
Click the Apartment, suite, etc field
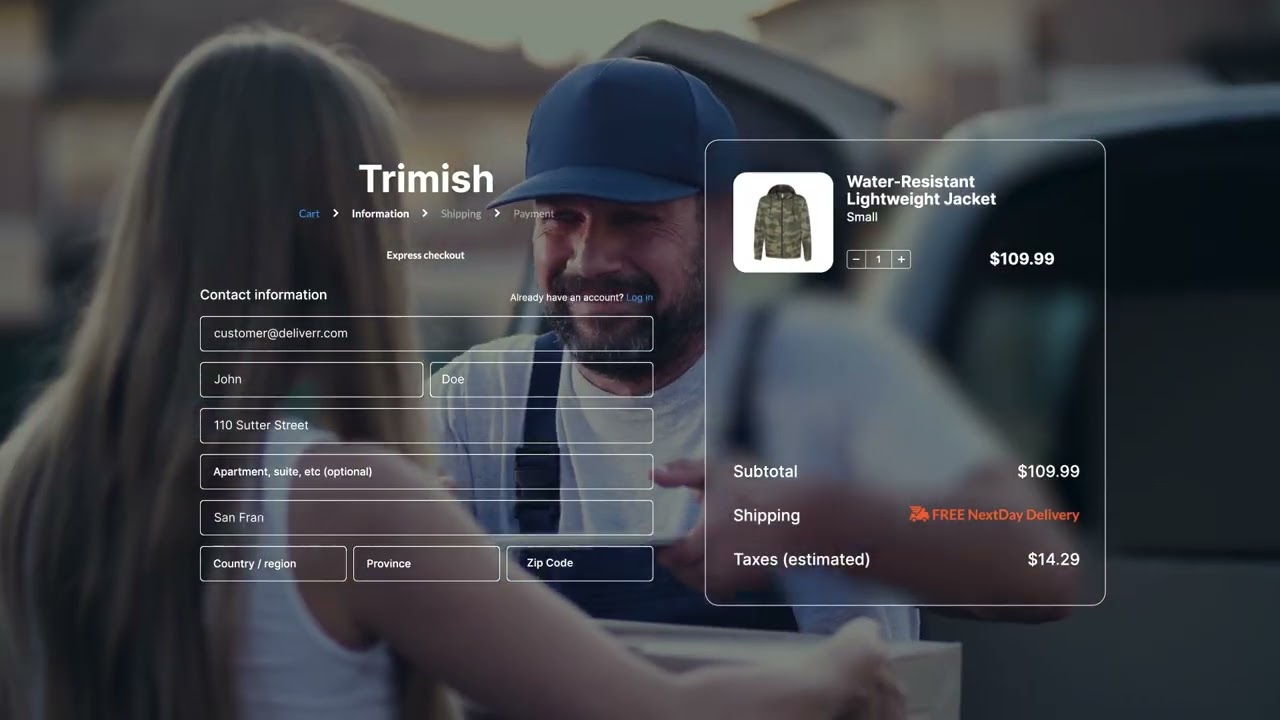[426, 471]
